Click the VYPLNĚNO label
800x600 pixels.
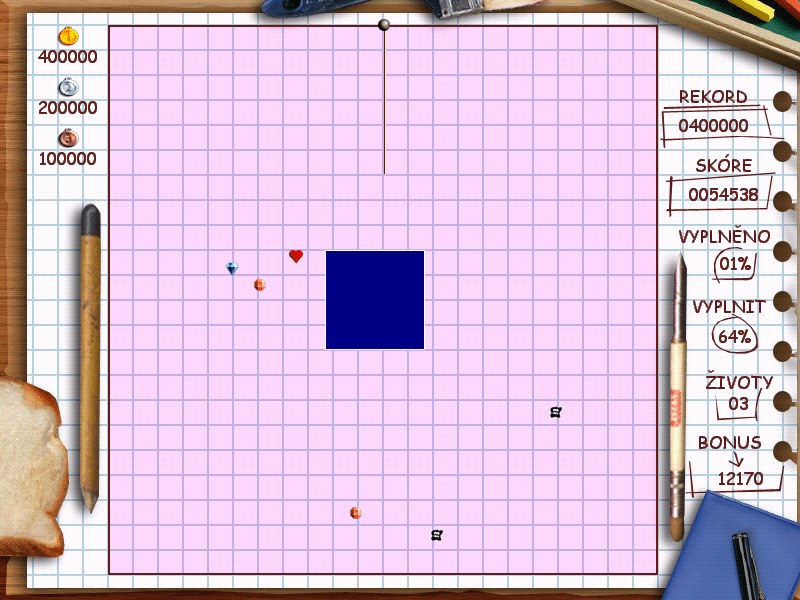pyautogui.click(x=724, y=237)
